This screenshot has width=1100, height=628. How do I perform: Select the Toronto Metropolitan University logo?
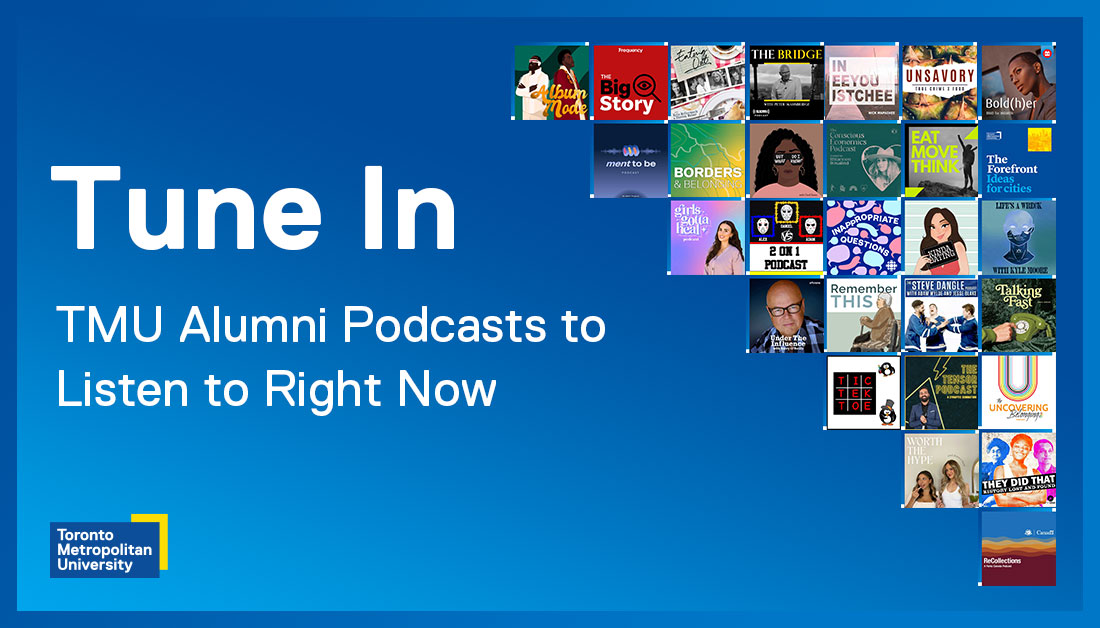(x=107, y=549)
